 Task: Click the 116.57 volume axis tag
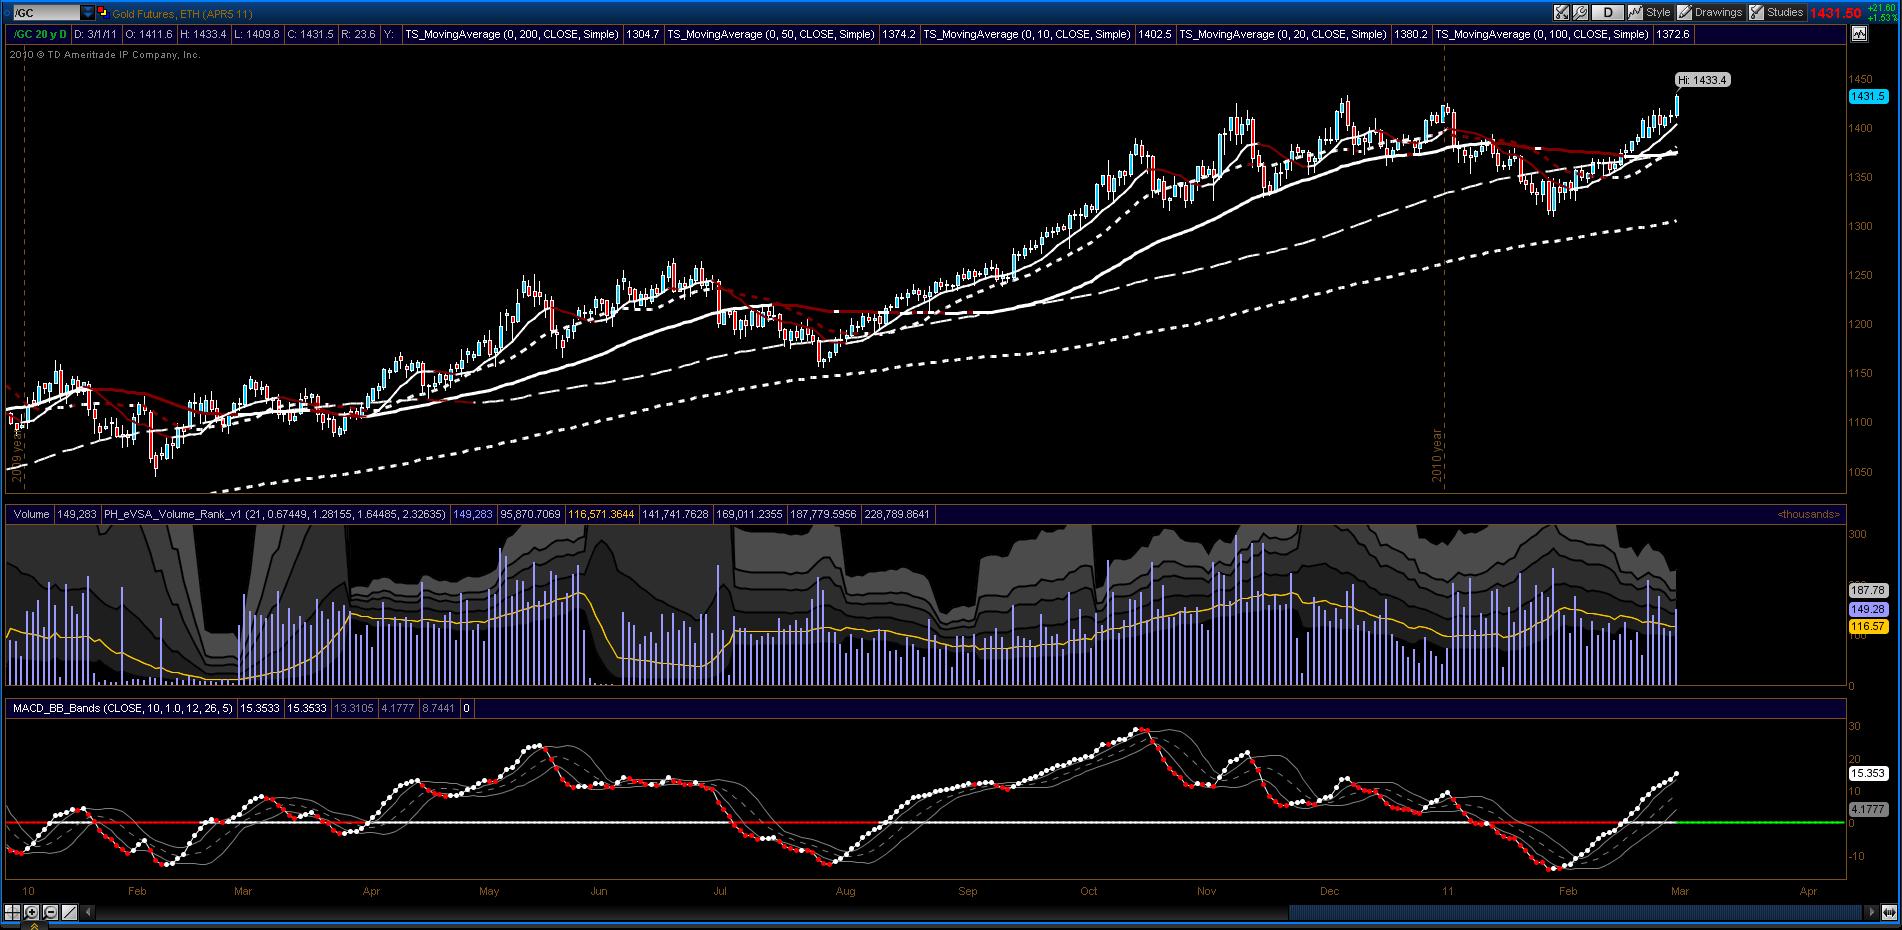coord(1868,627)
